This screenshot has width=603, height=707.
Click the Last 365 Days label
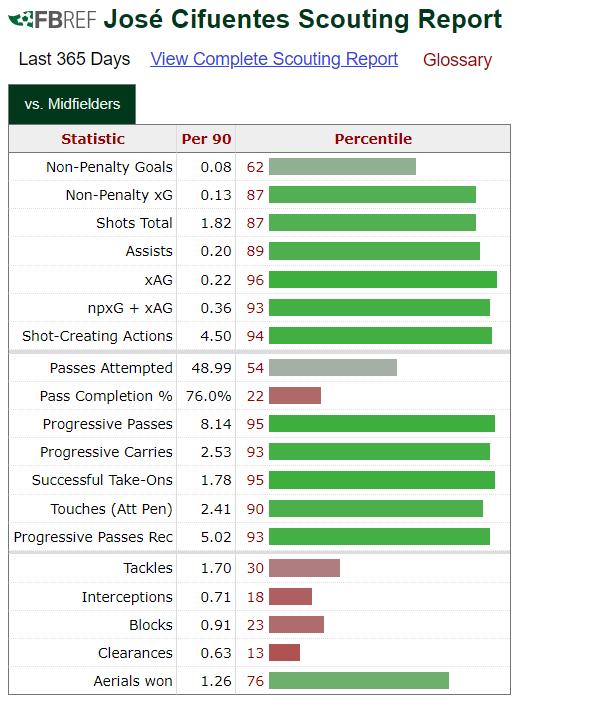coord(74,59)
